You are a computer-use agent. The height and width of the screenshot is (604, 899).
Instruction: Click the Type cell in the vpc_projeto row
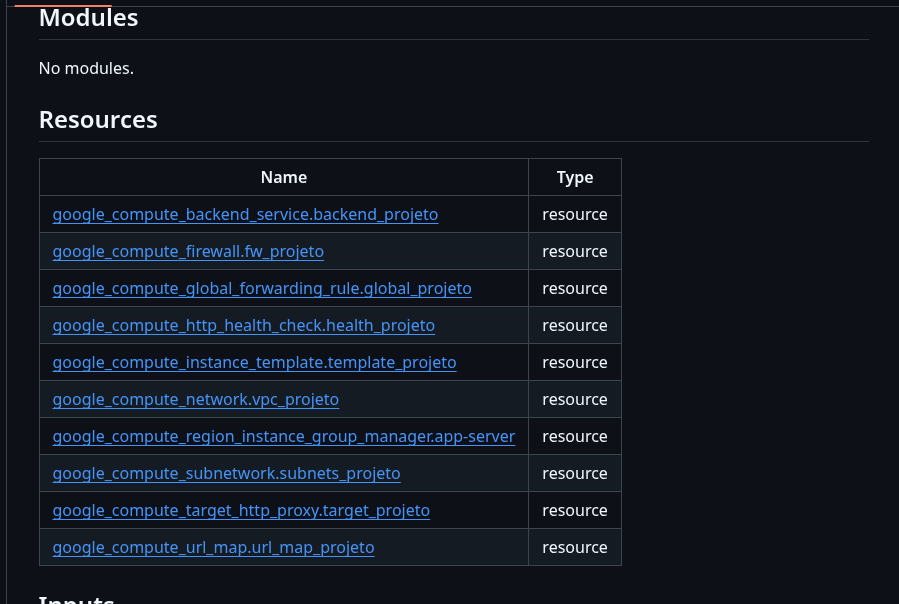[575, 399]
